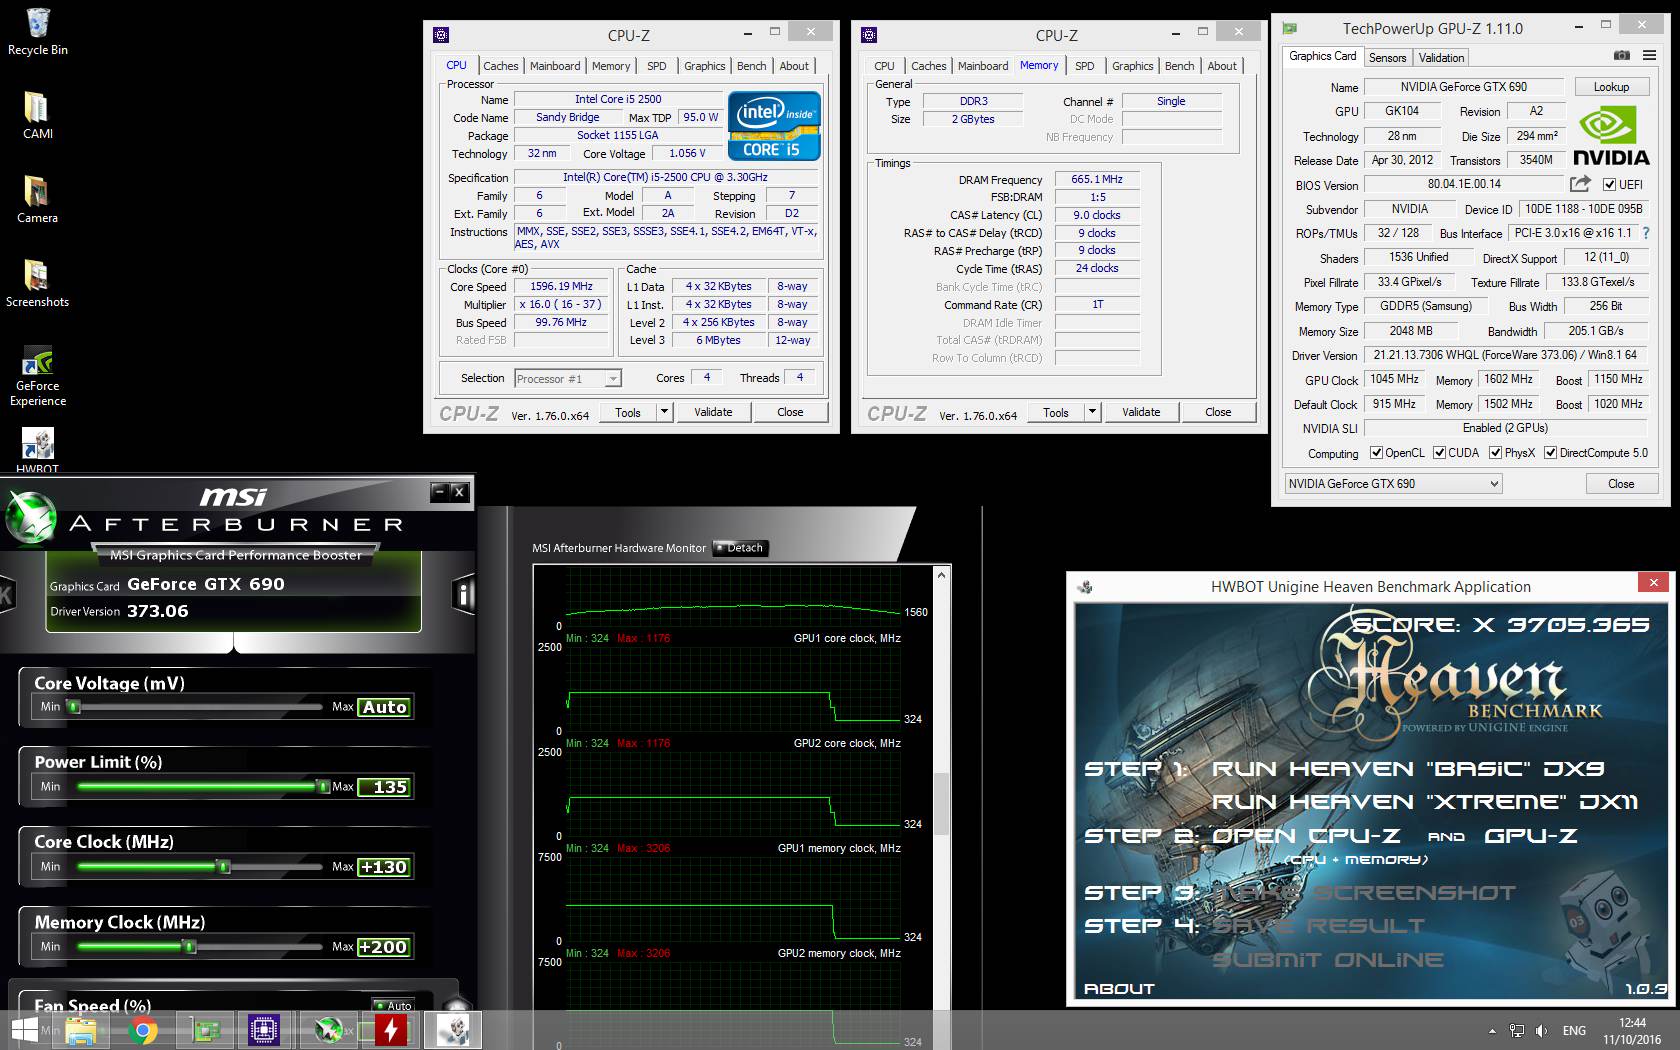Switch to Sensors tab in GPU-Z
The width and height of the screenshot is (1680, 1050).
(x=1387, y=58)
